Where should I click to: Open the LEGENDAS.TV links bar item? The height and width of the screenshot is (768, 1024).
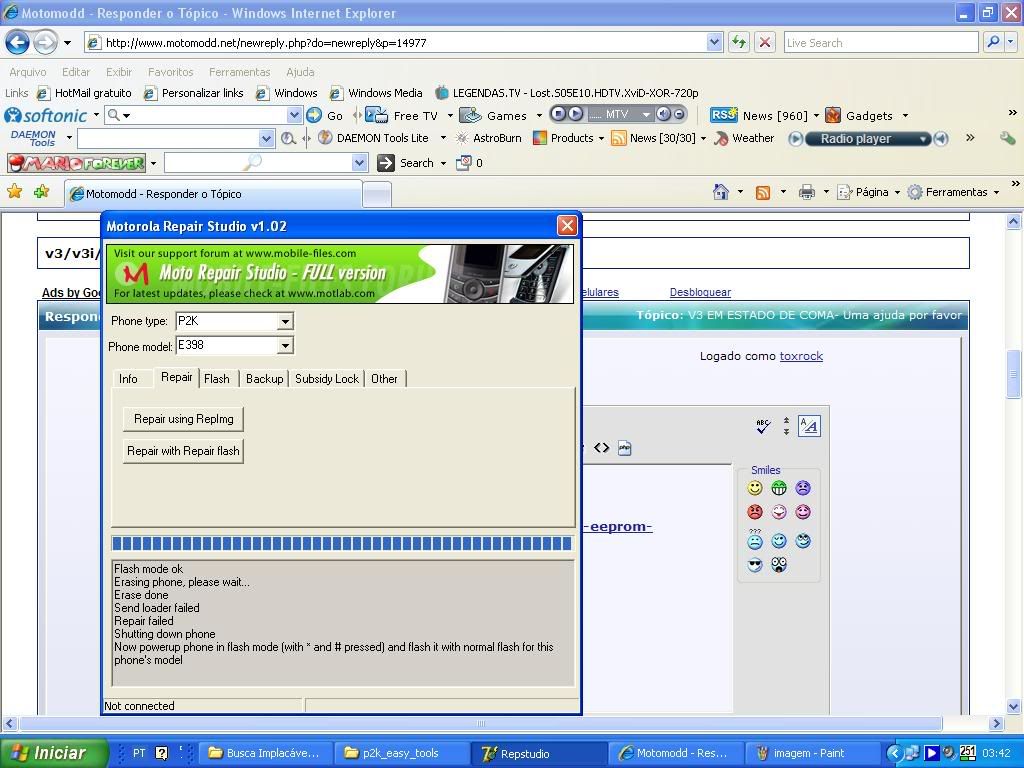tap(567, 93)
